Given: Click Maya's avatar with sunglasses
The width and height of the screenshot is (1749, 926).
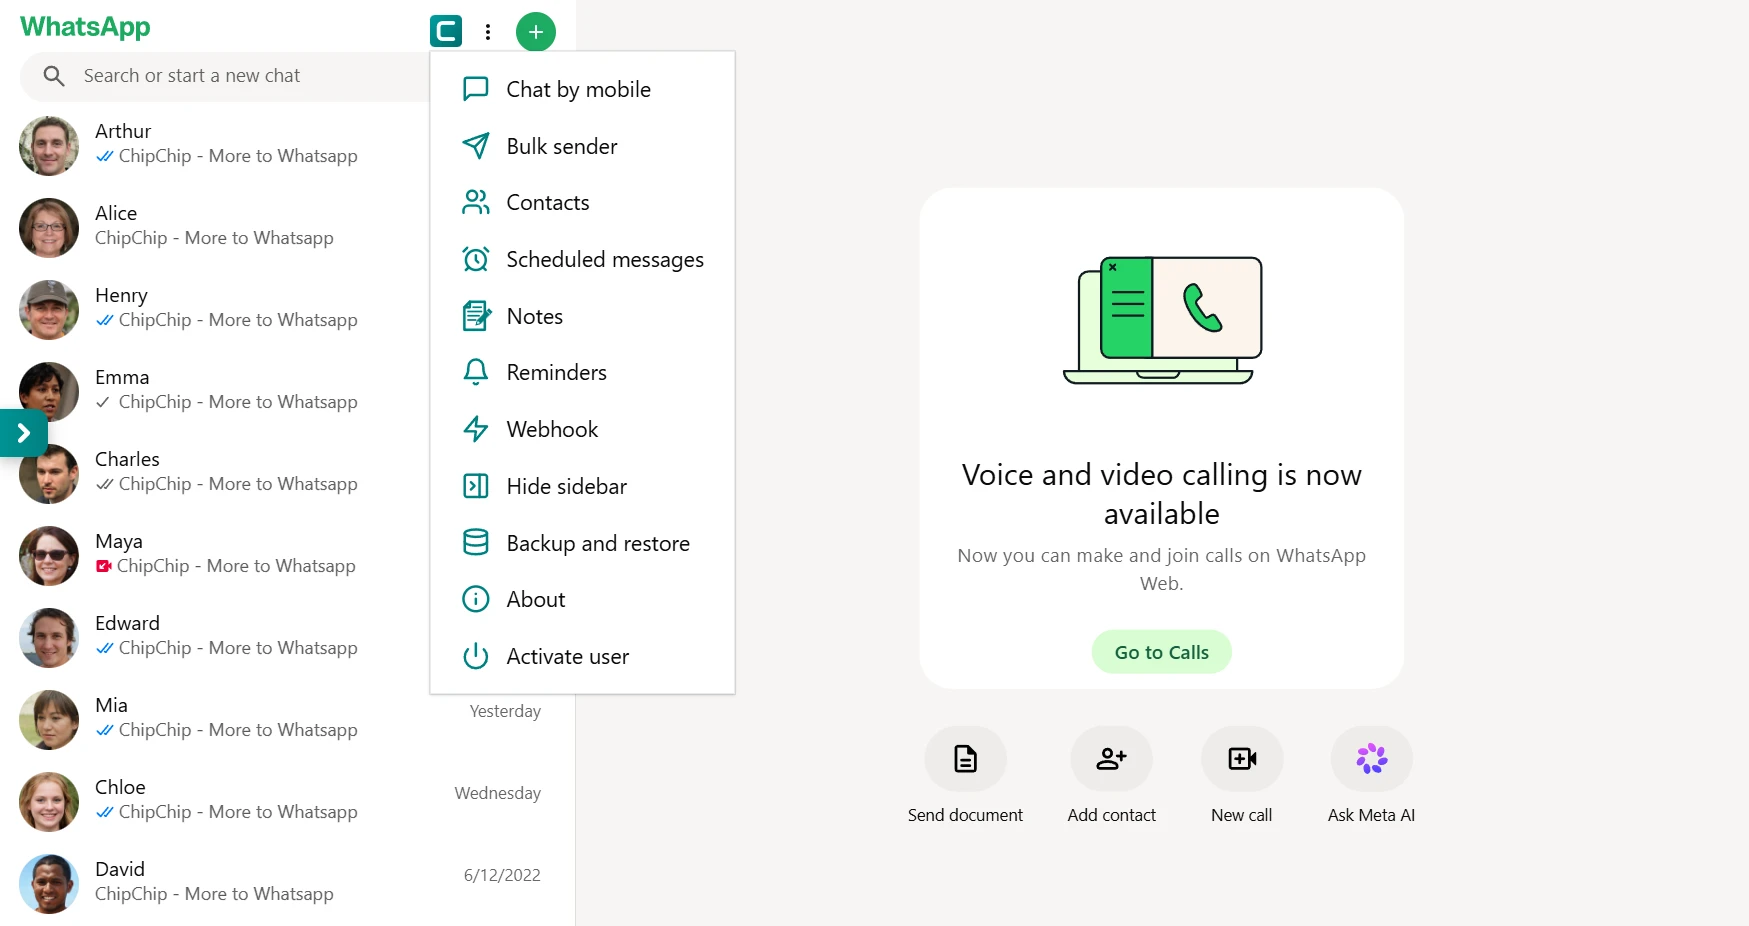Looking at the screenshot, I should click(x=49, y=556).
